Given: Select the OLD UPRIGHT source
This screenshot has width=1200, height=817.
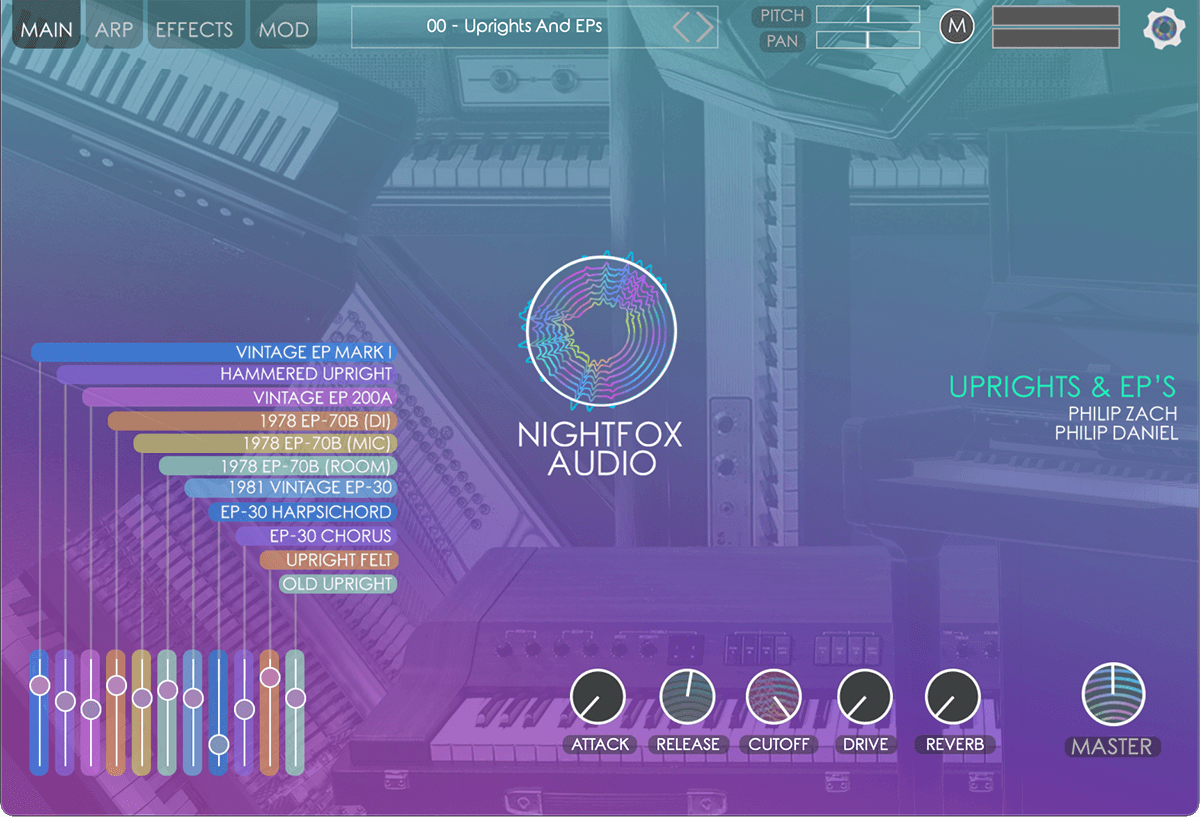Looking at the screenshot, I should coord(337,583).
